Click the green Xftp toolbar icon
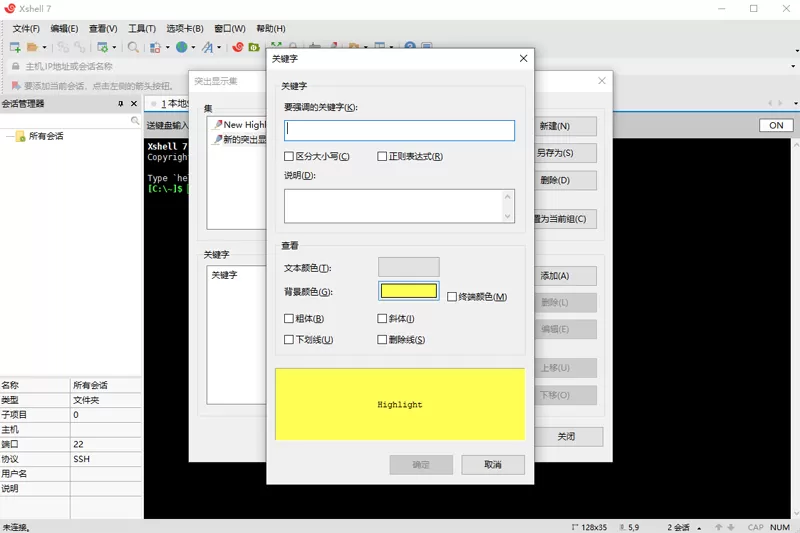800x533 pixels. tap(254, 47)
